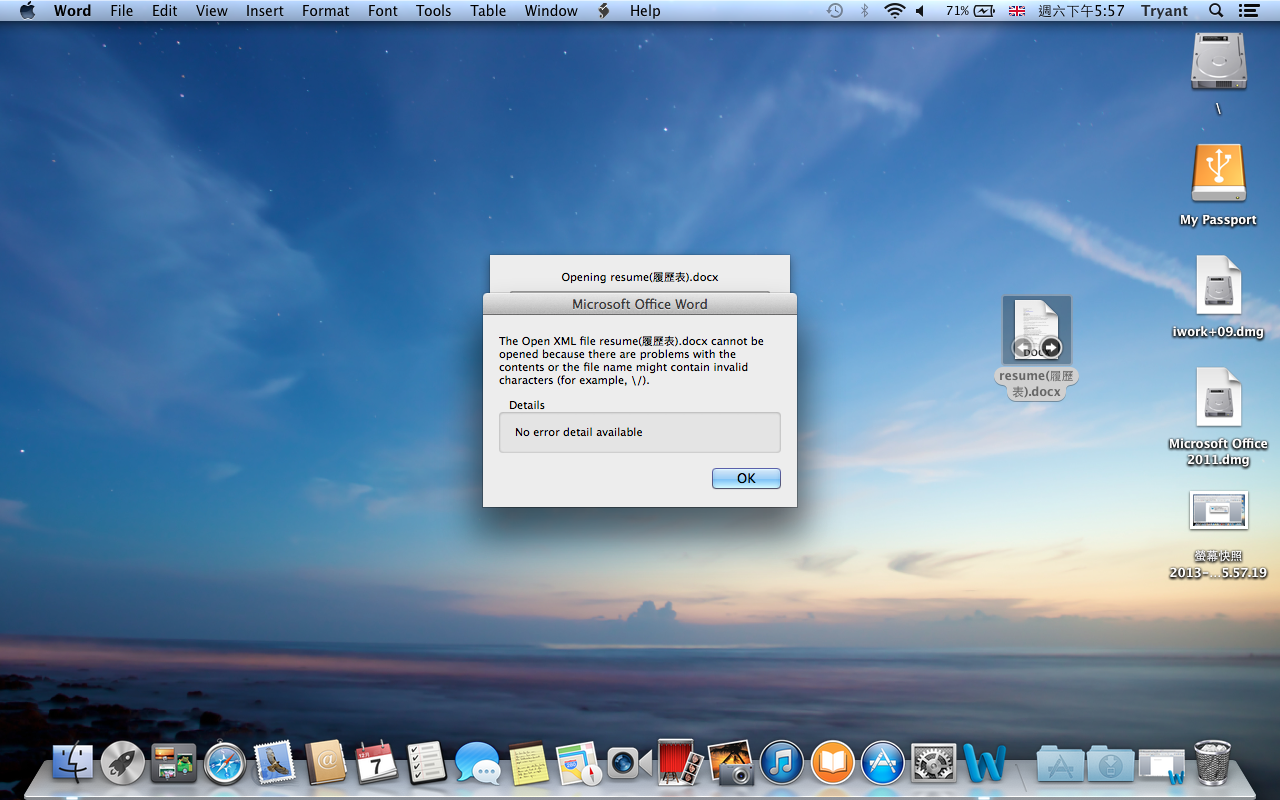Open Maps from the Dock
The height and width of the screenshot is (800, 1280).
579,763
